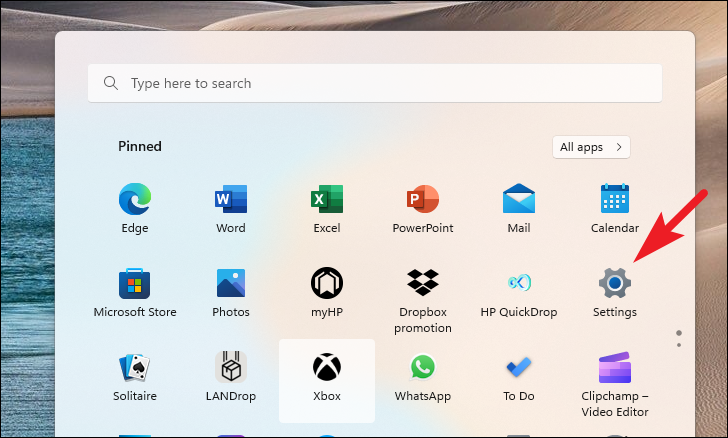Open Microsoft Edge from pinned apps

(135, 208)
